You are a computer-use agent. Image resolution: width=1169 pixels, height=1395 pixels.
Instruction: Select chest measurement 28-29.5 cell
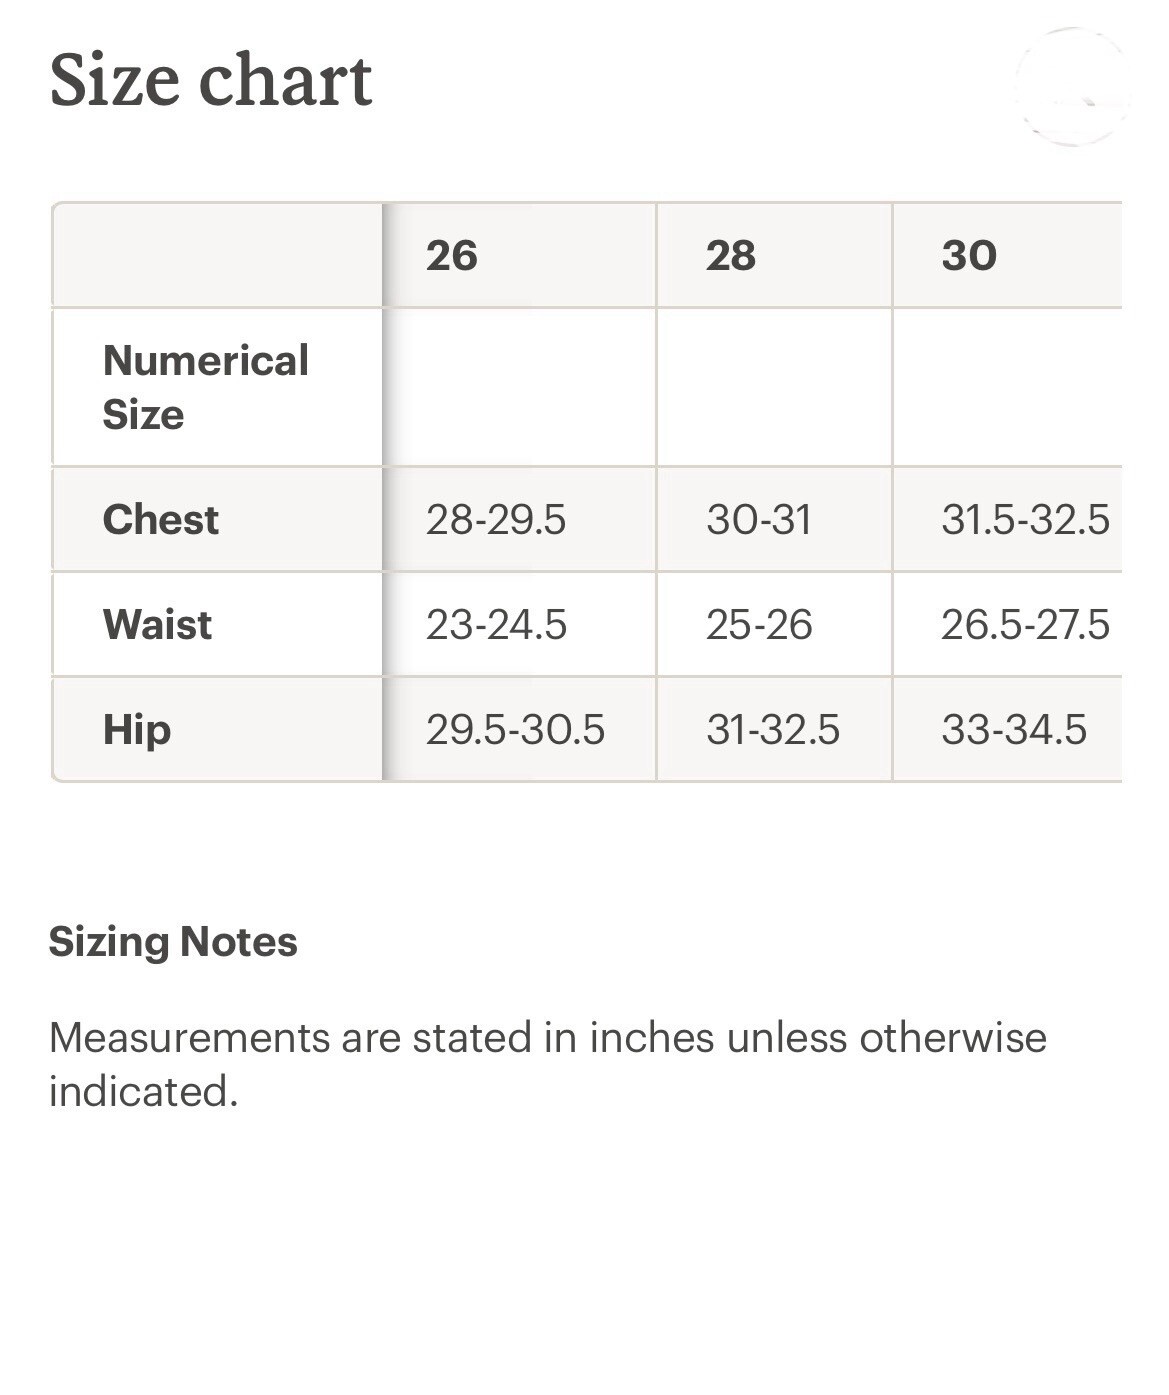(519, 520)
